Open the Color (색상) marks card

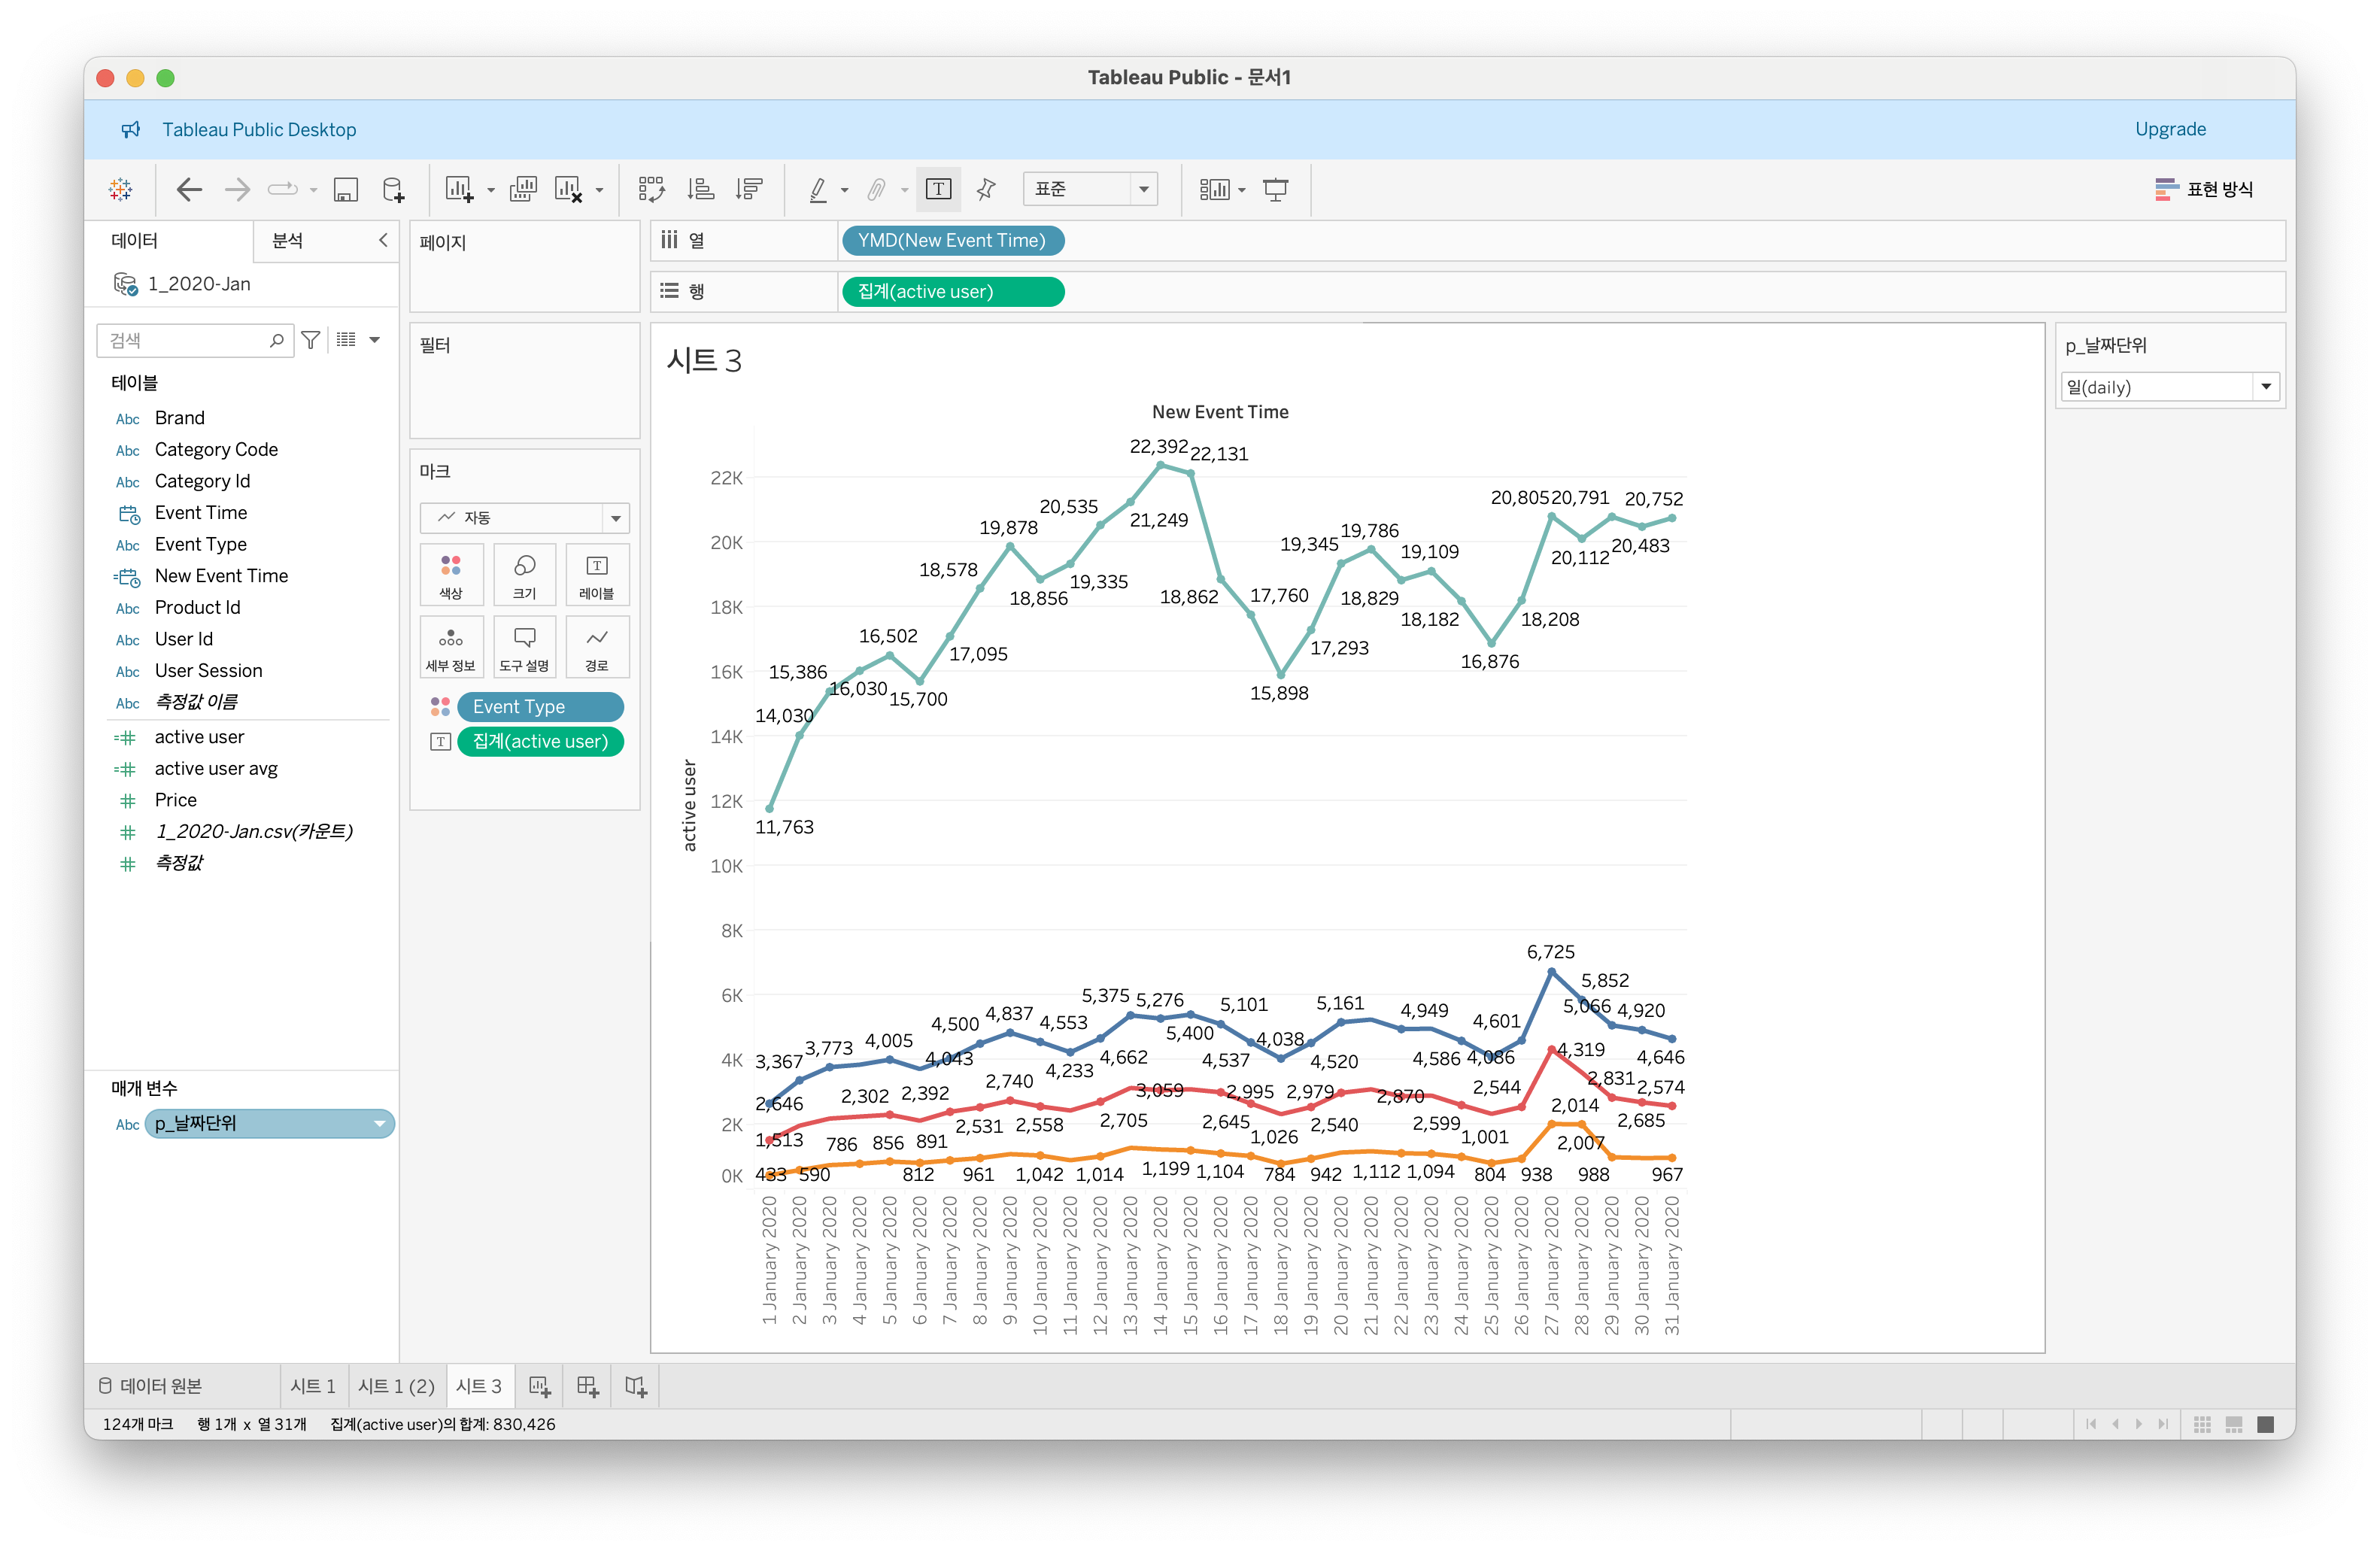click(x=451, y=575)
